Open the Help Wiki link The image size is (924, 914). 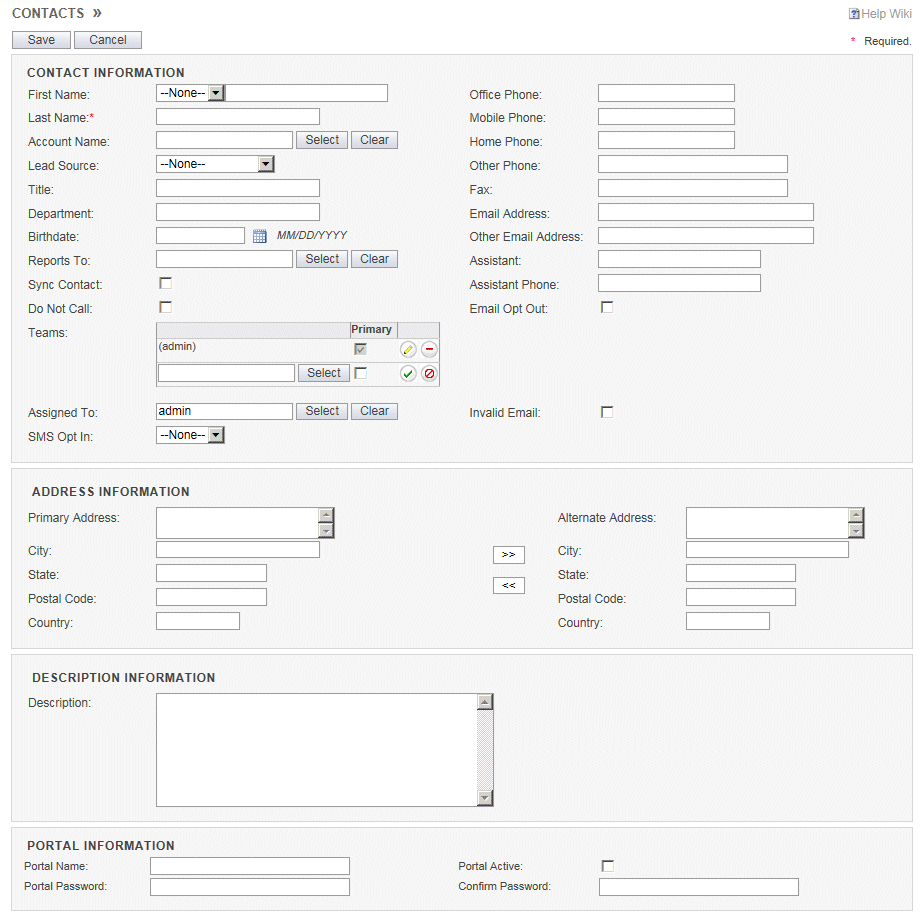click(886, 14)
